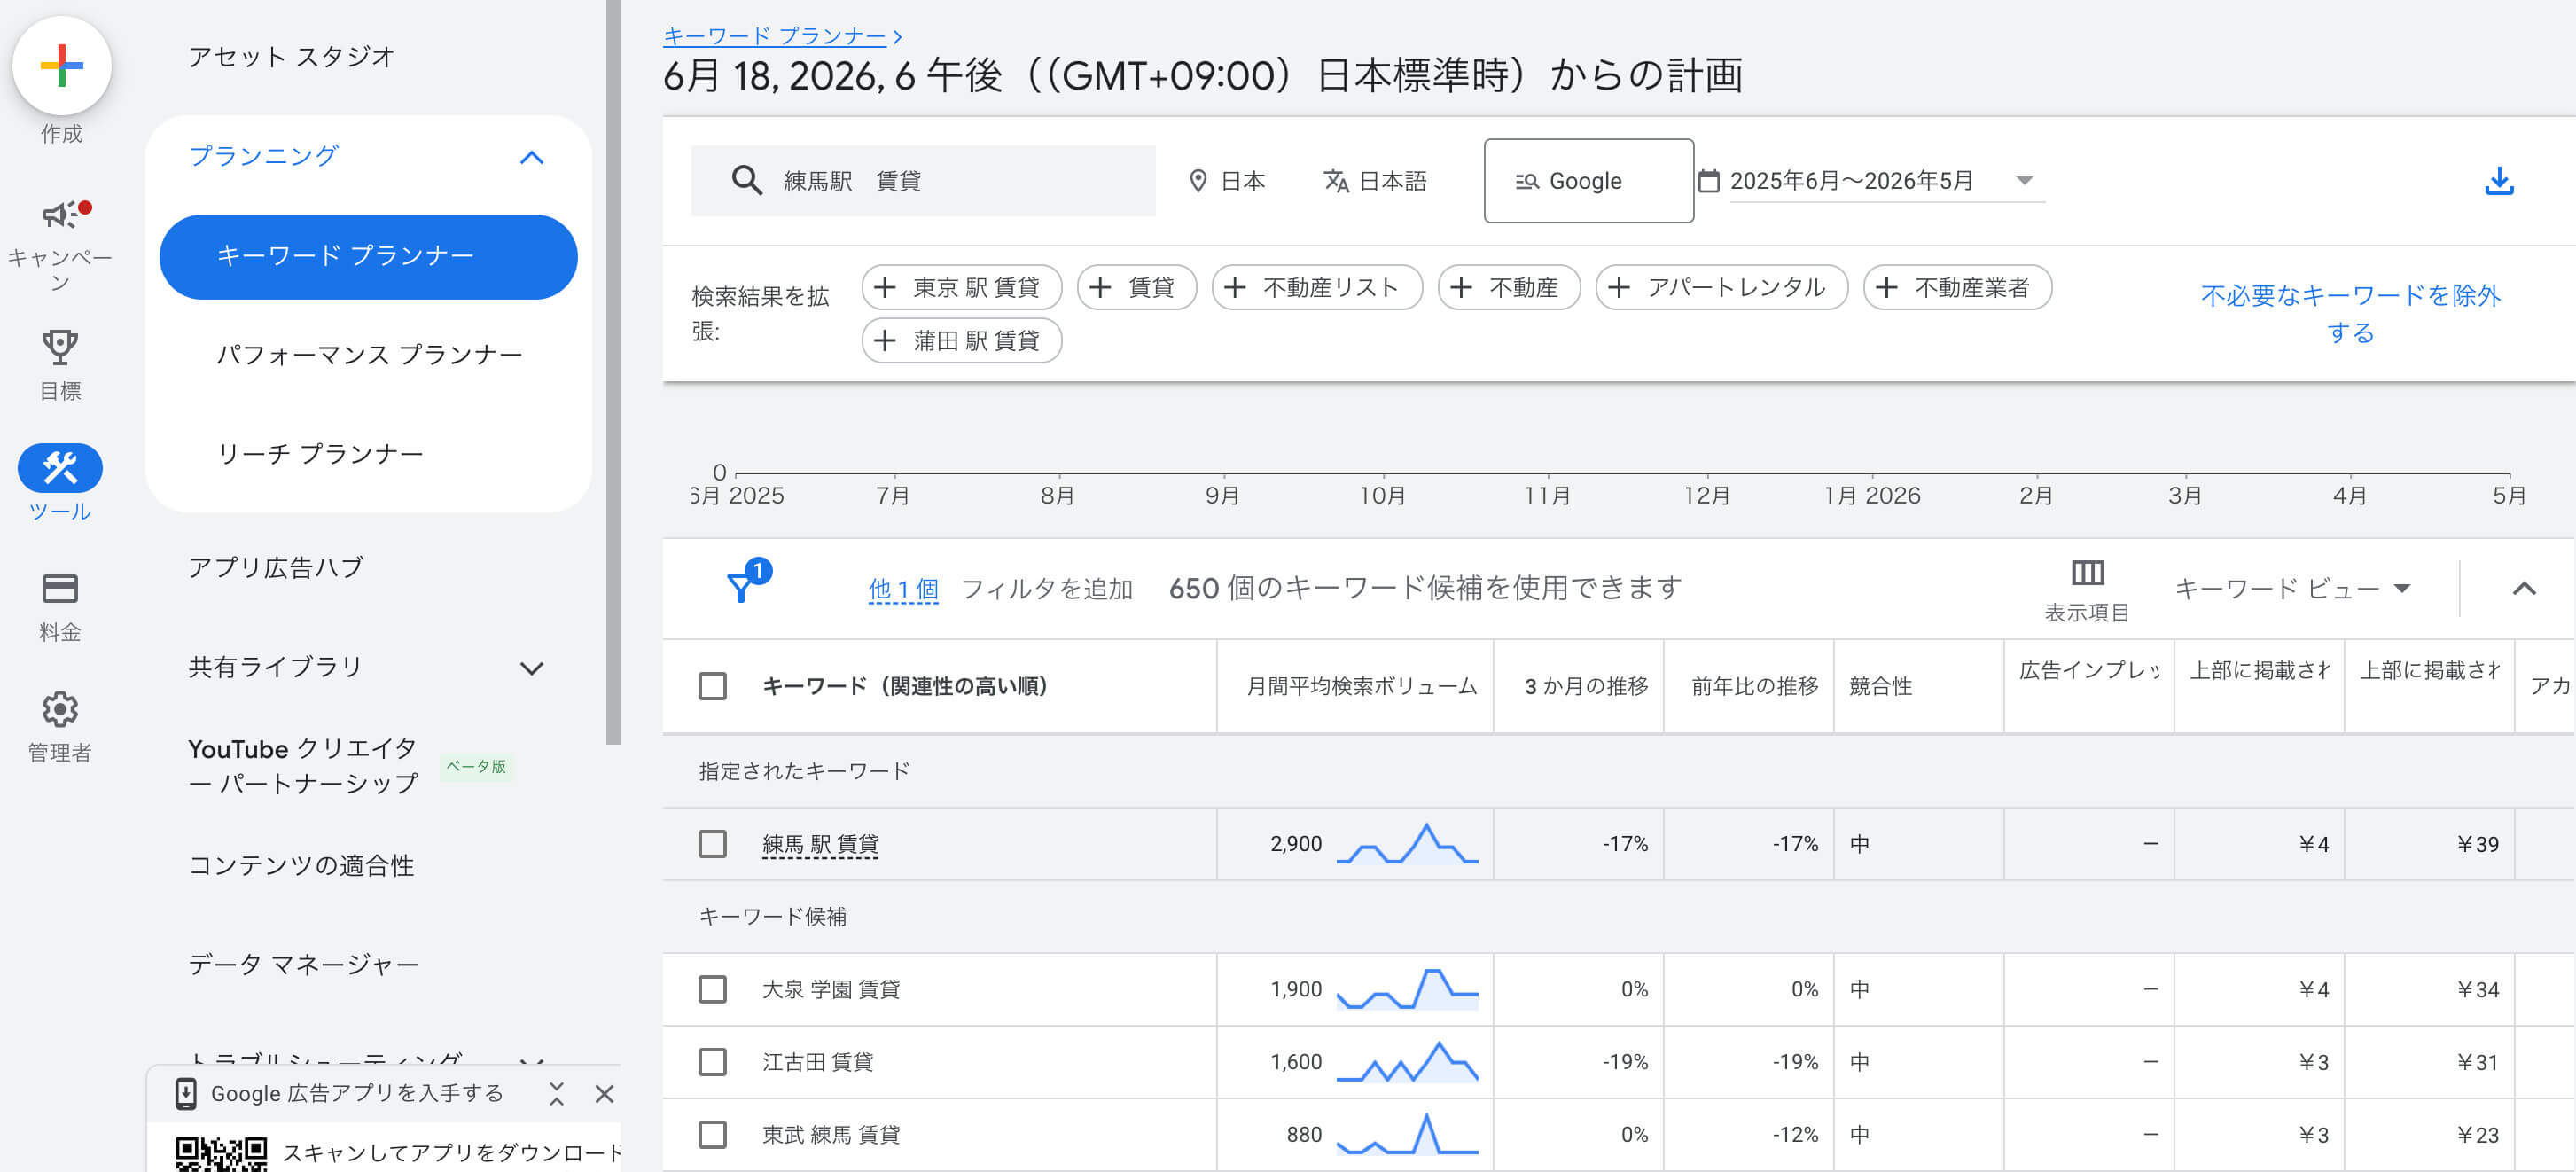2576x1172 pixels.
Task: Sort by 前年比の推移 column header
Action: [1755, 686]
